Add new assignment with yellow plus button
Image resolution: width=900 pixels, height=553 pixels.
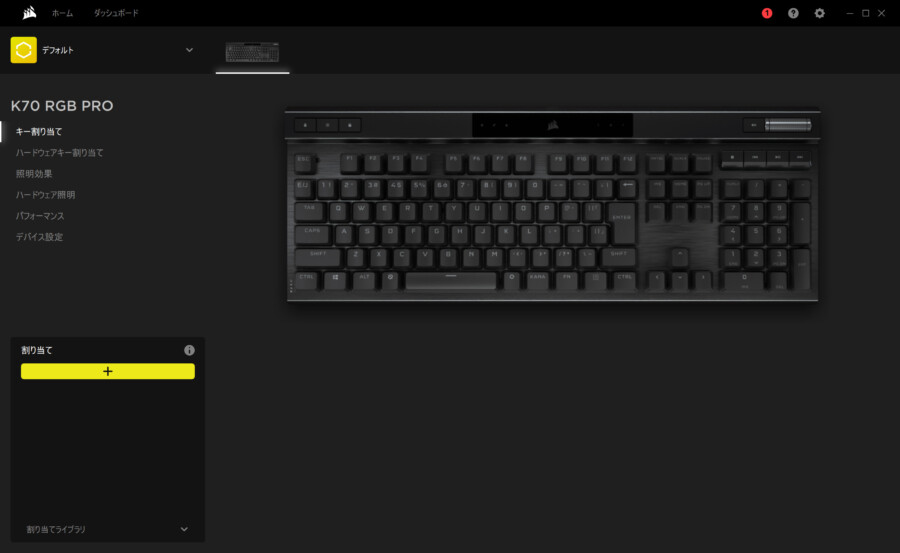coord(108,372)
